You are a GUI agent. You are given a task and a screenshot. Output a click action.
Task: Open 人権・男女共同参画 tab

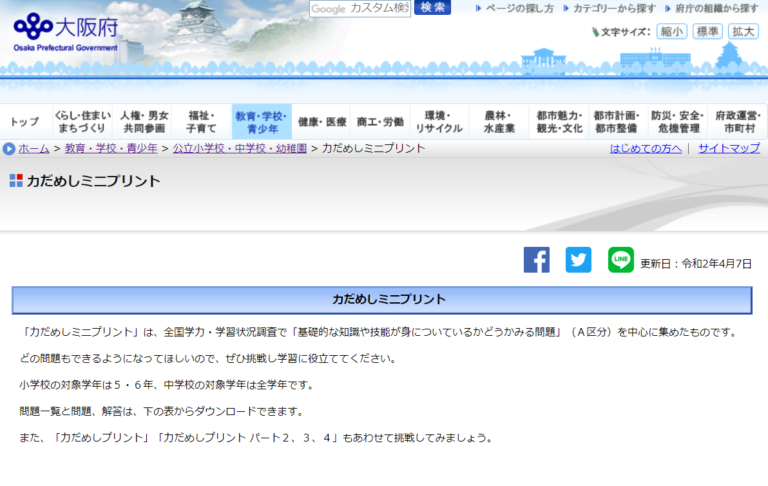(x=144, y=122)
